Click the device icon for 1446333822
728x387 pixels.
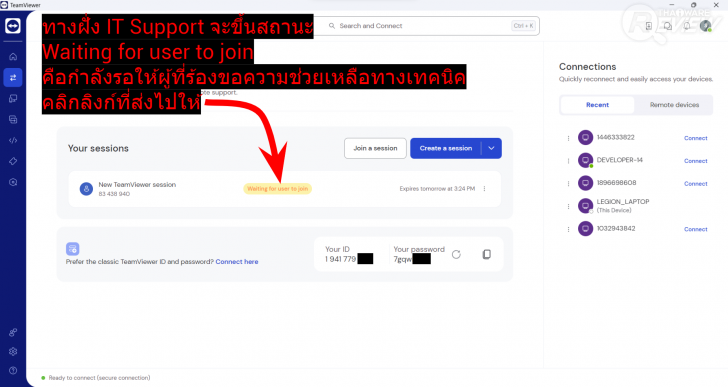pyautogui.click(x=585, y=137)
